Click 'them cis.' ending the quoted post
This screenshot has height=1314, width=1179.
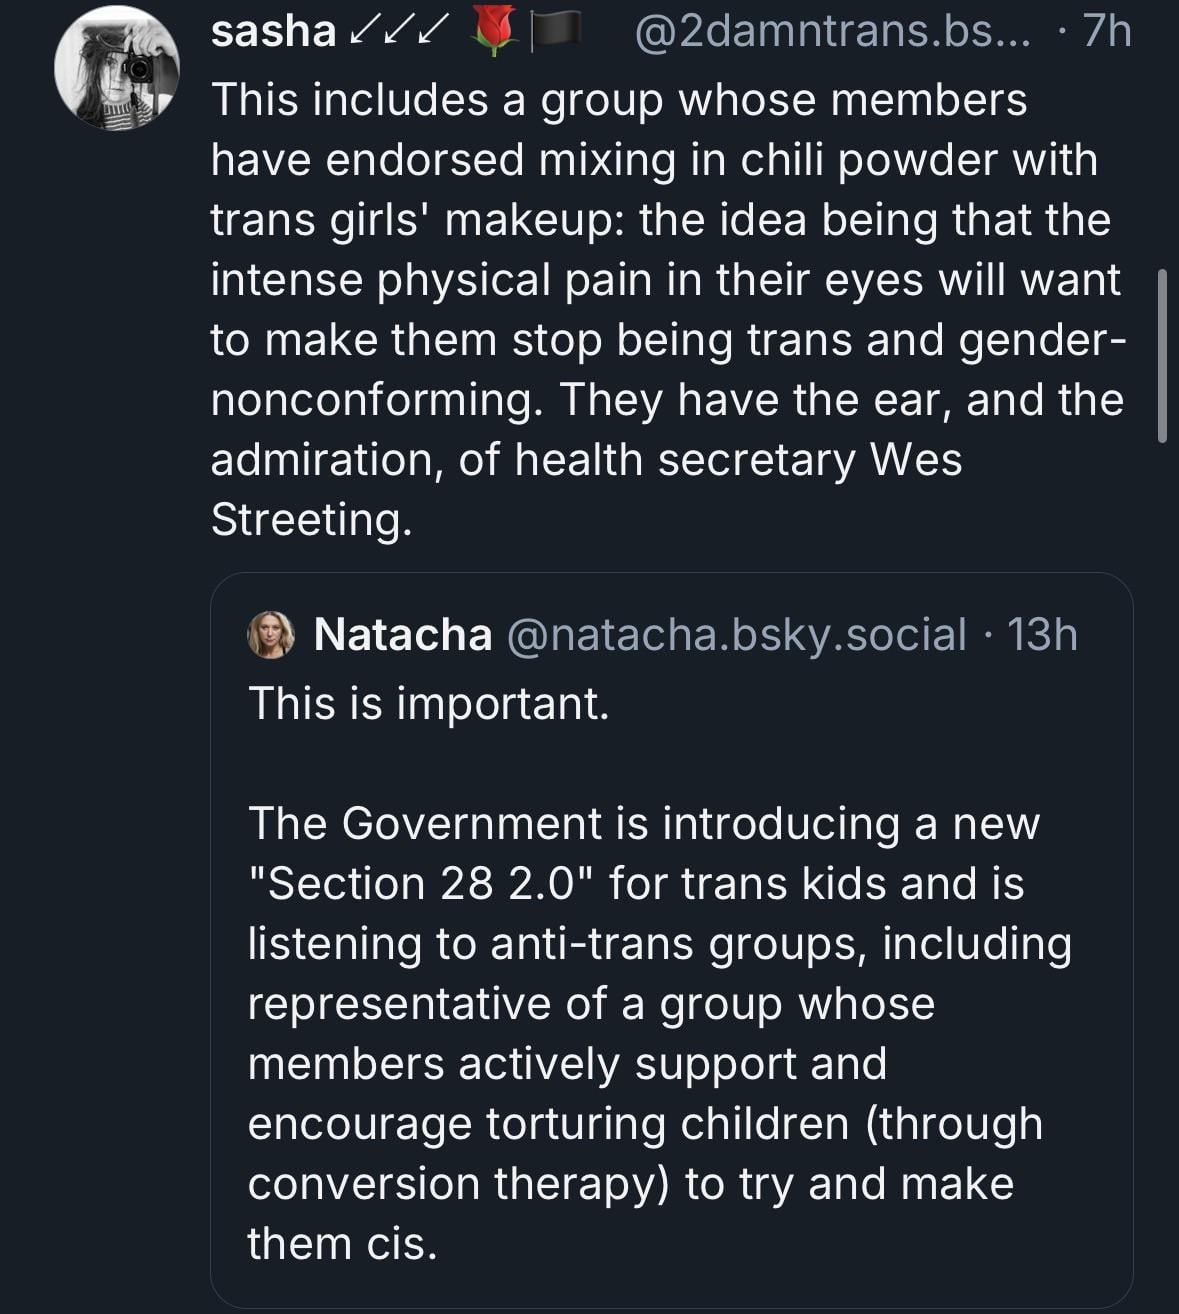342,1244
